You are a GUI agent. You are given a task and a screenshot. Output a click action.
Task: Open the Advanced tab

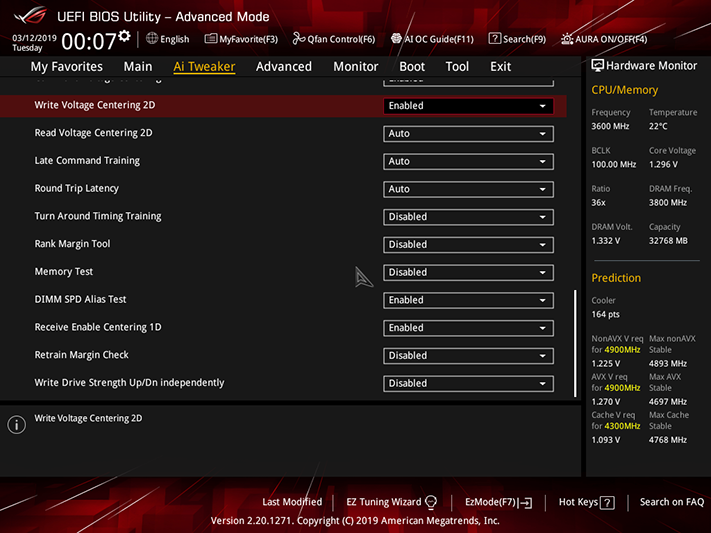click(x=284, y=67)
